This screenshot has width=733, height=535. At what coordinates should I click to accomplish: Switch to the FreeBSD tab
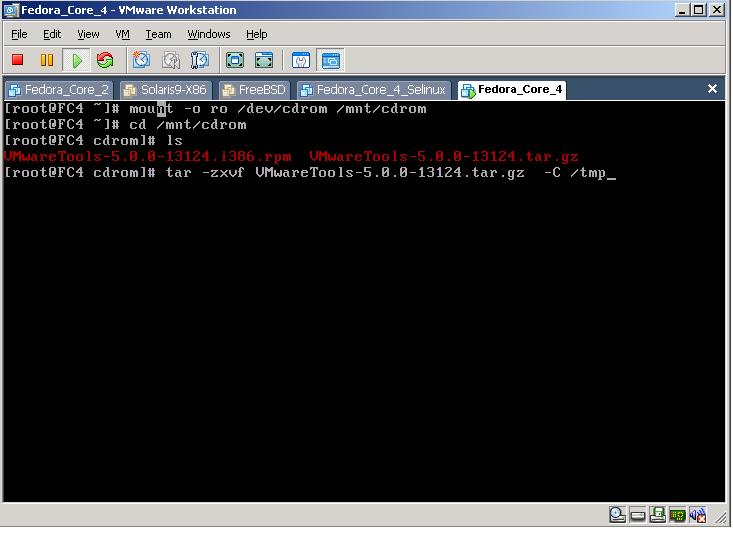254,90
